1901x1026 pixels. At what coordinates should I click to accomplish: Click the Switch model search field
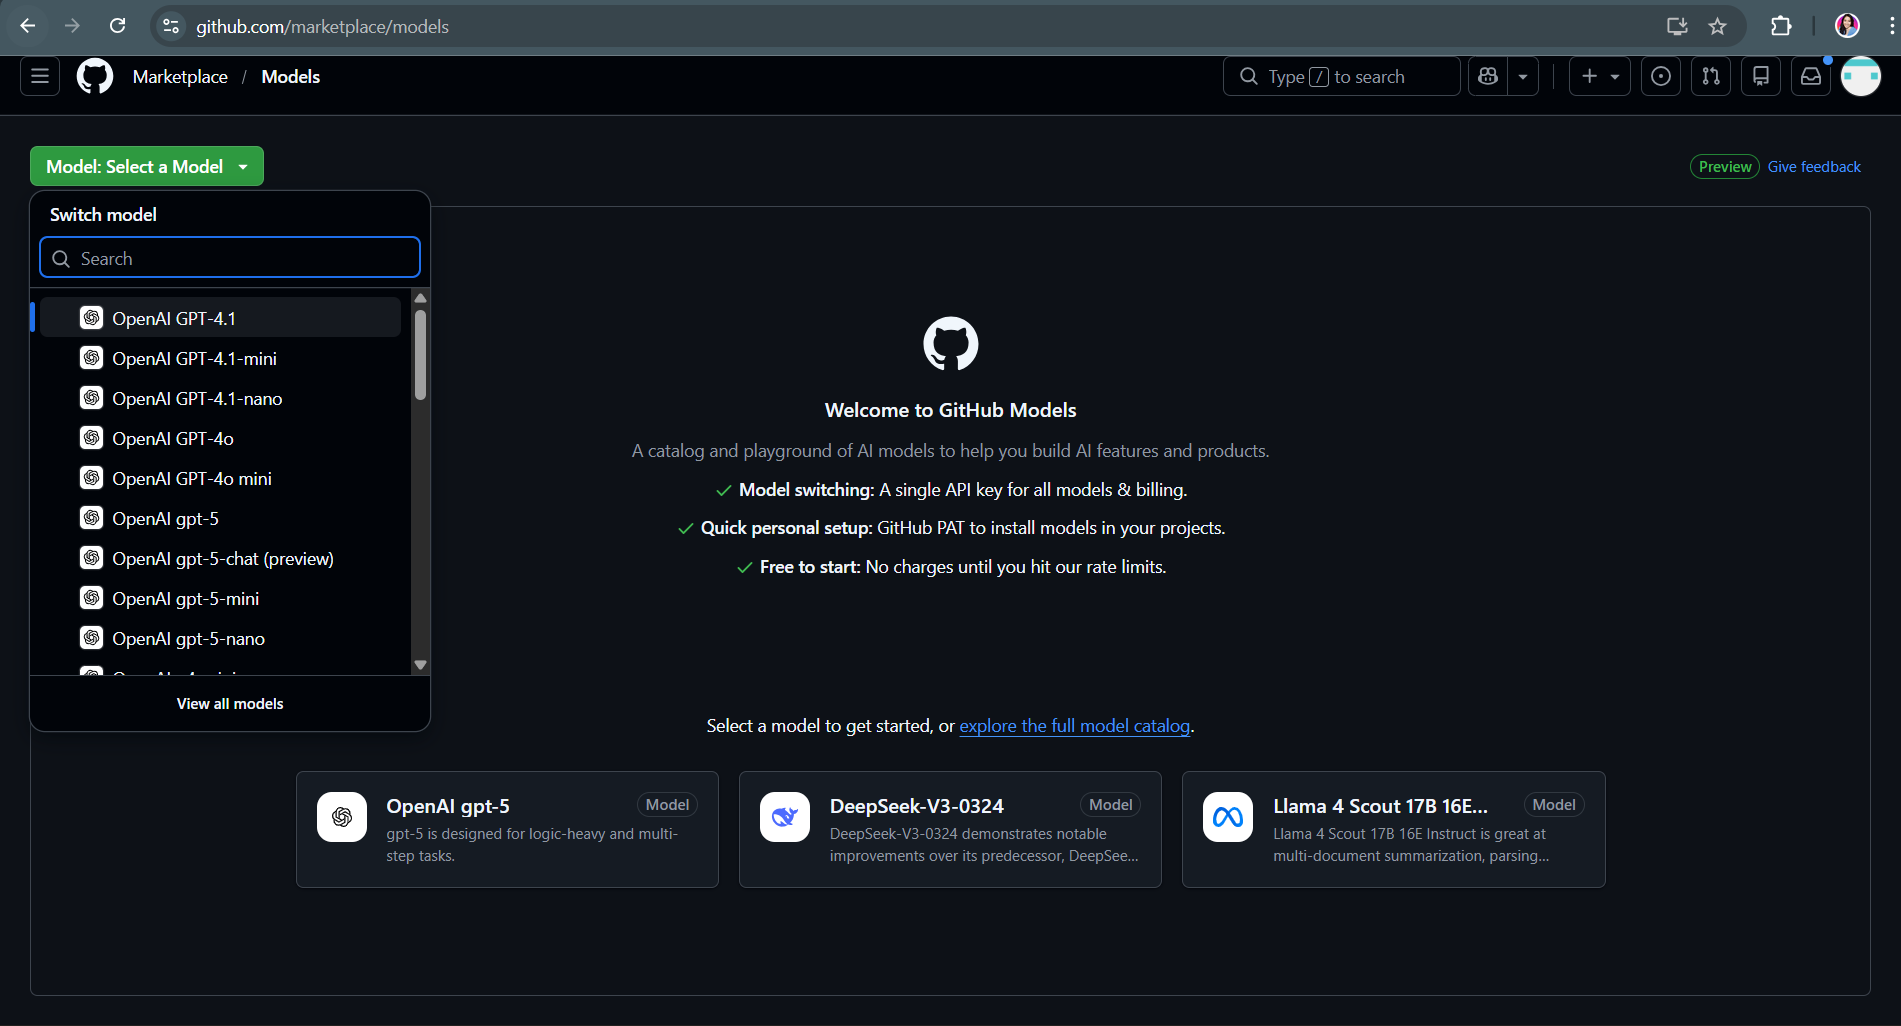[x=229, y=257]
